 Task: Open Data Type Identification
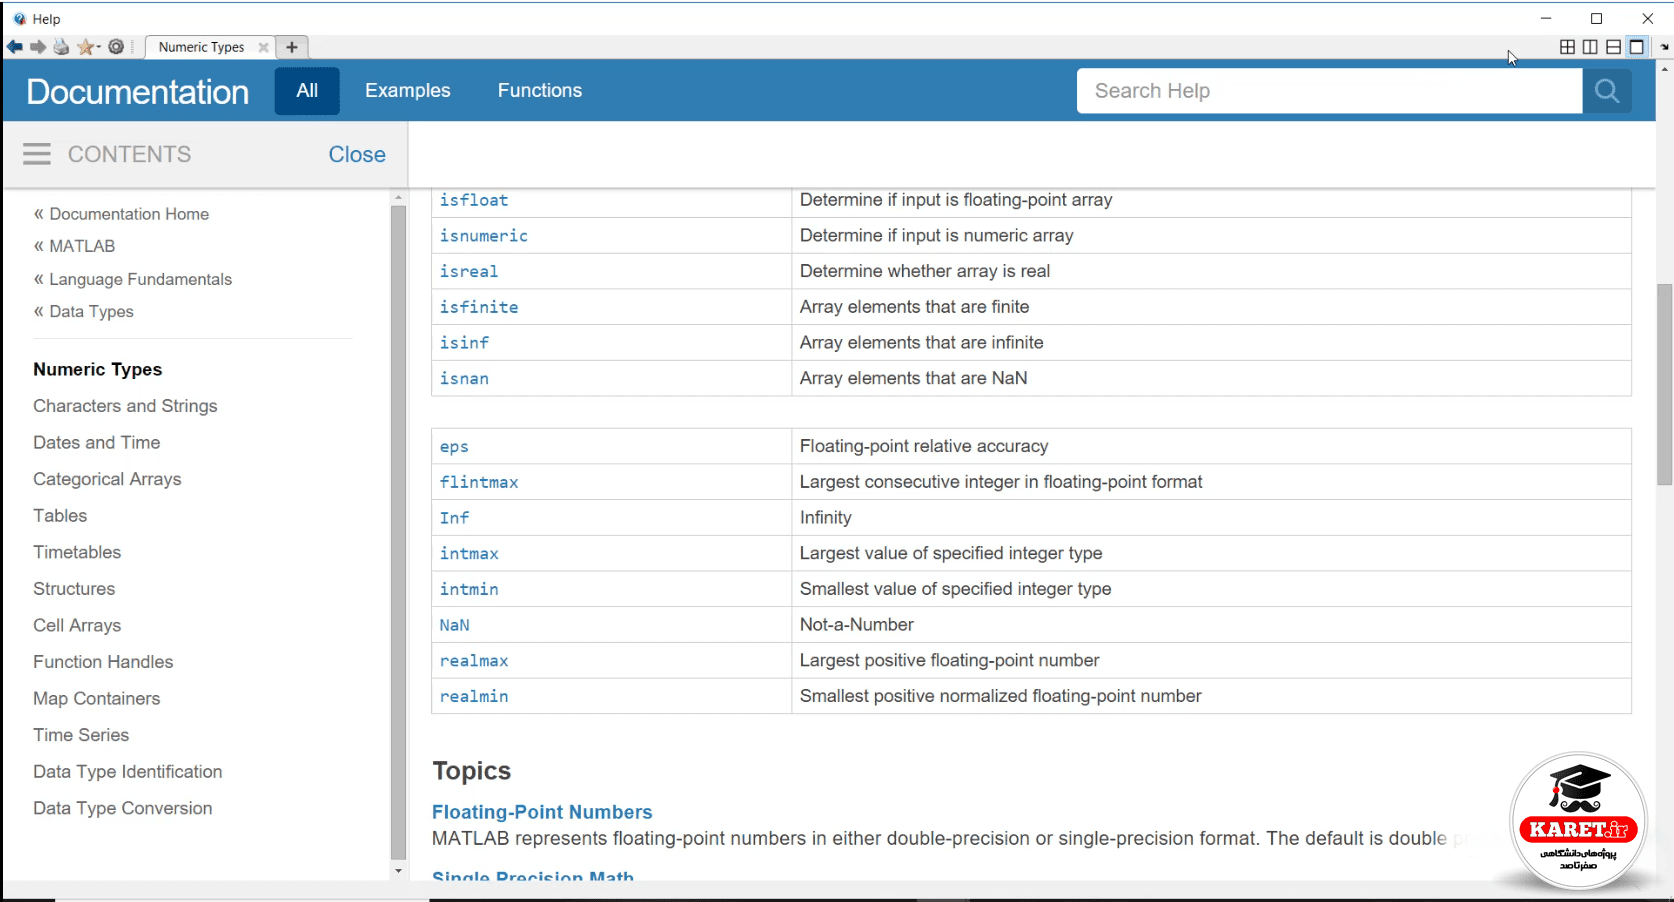pyautogui.click(x=127, y=772)
